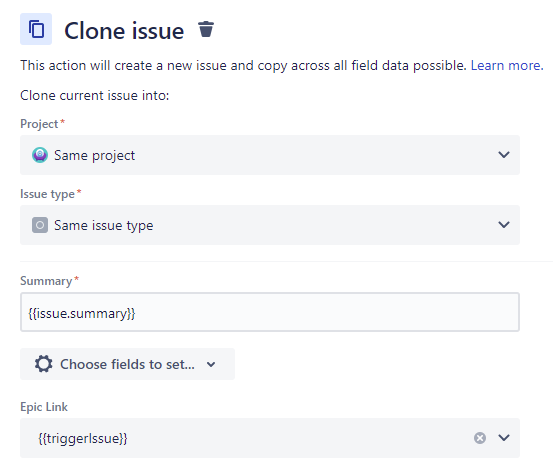Click the gear icon in Choose fields

click(44, 364)
